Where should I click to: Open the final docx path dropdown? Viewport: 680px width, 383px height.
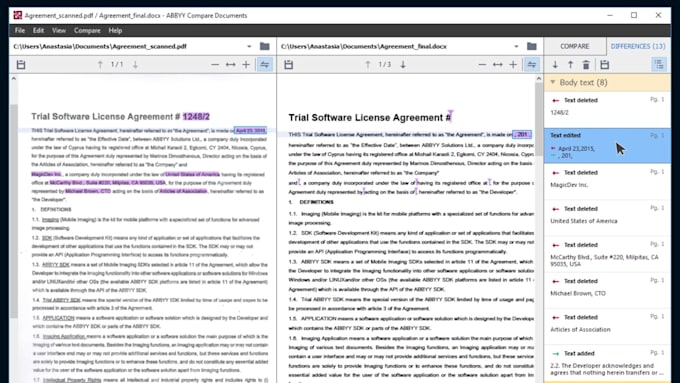pyautogui.click(x=516, y=46)
